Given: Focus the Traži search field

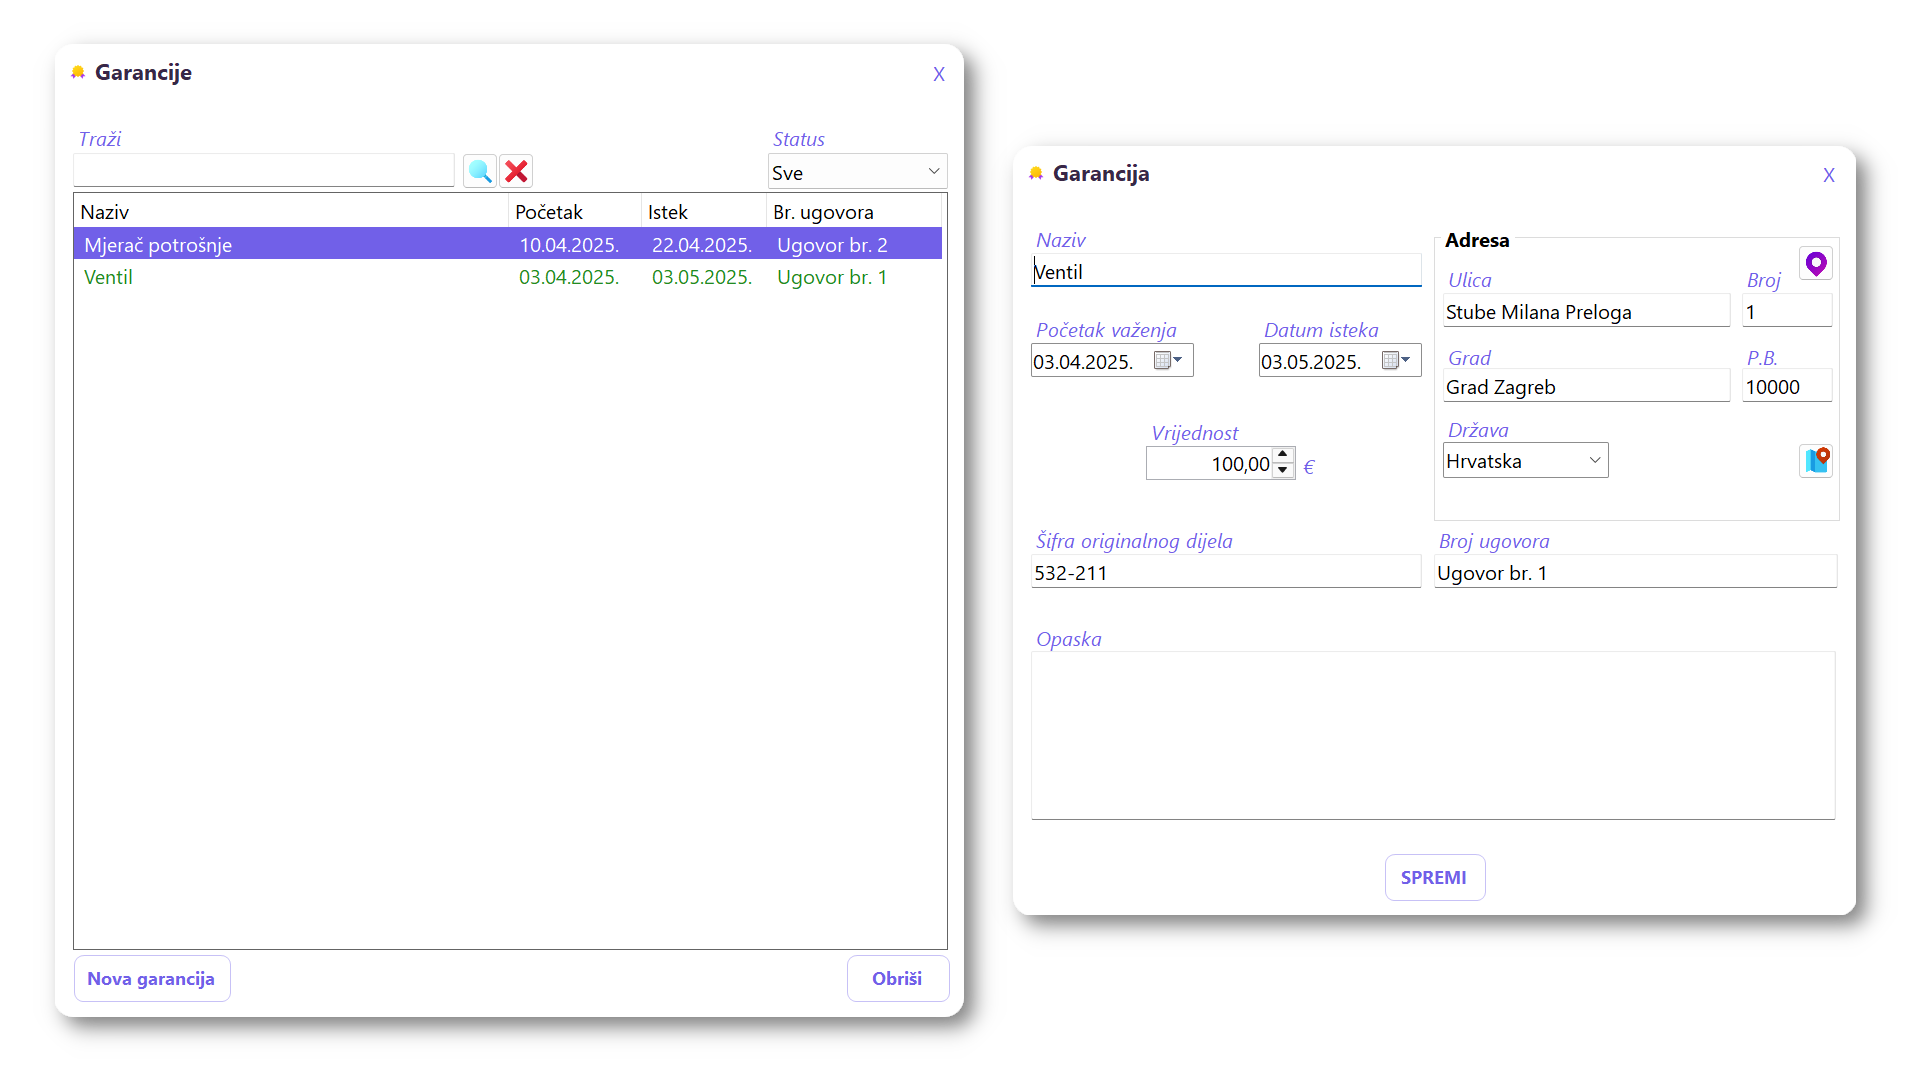Looking at the screenshot, I should [x=264, y=170].
